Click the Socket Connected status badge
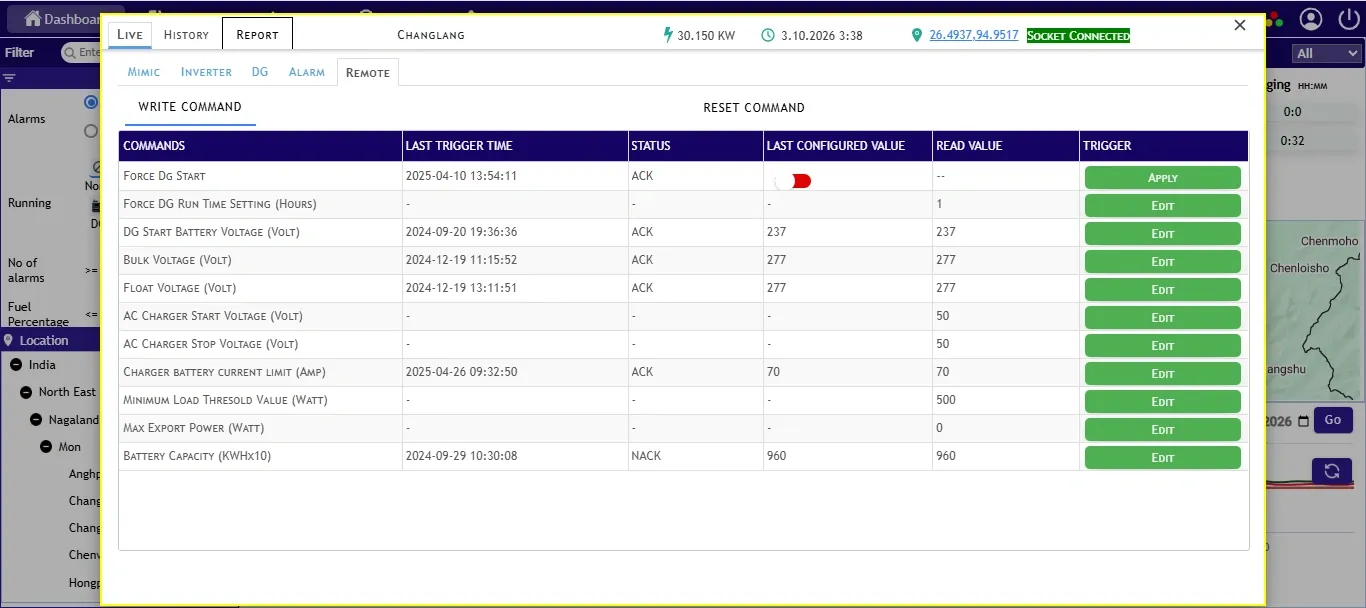This screenshot has height=608, width=1366. point(1078,35)
